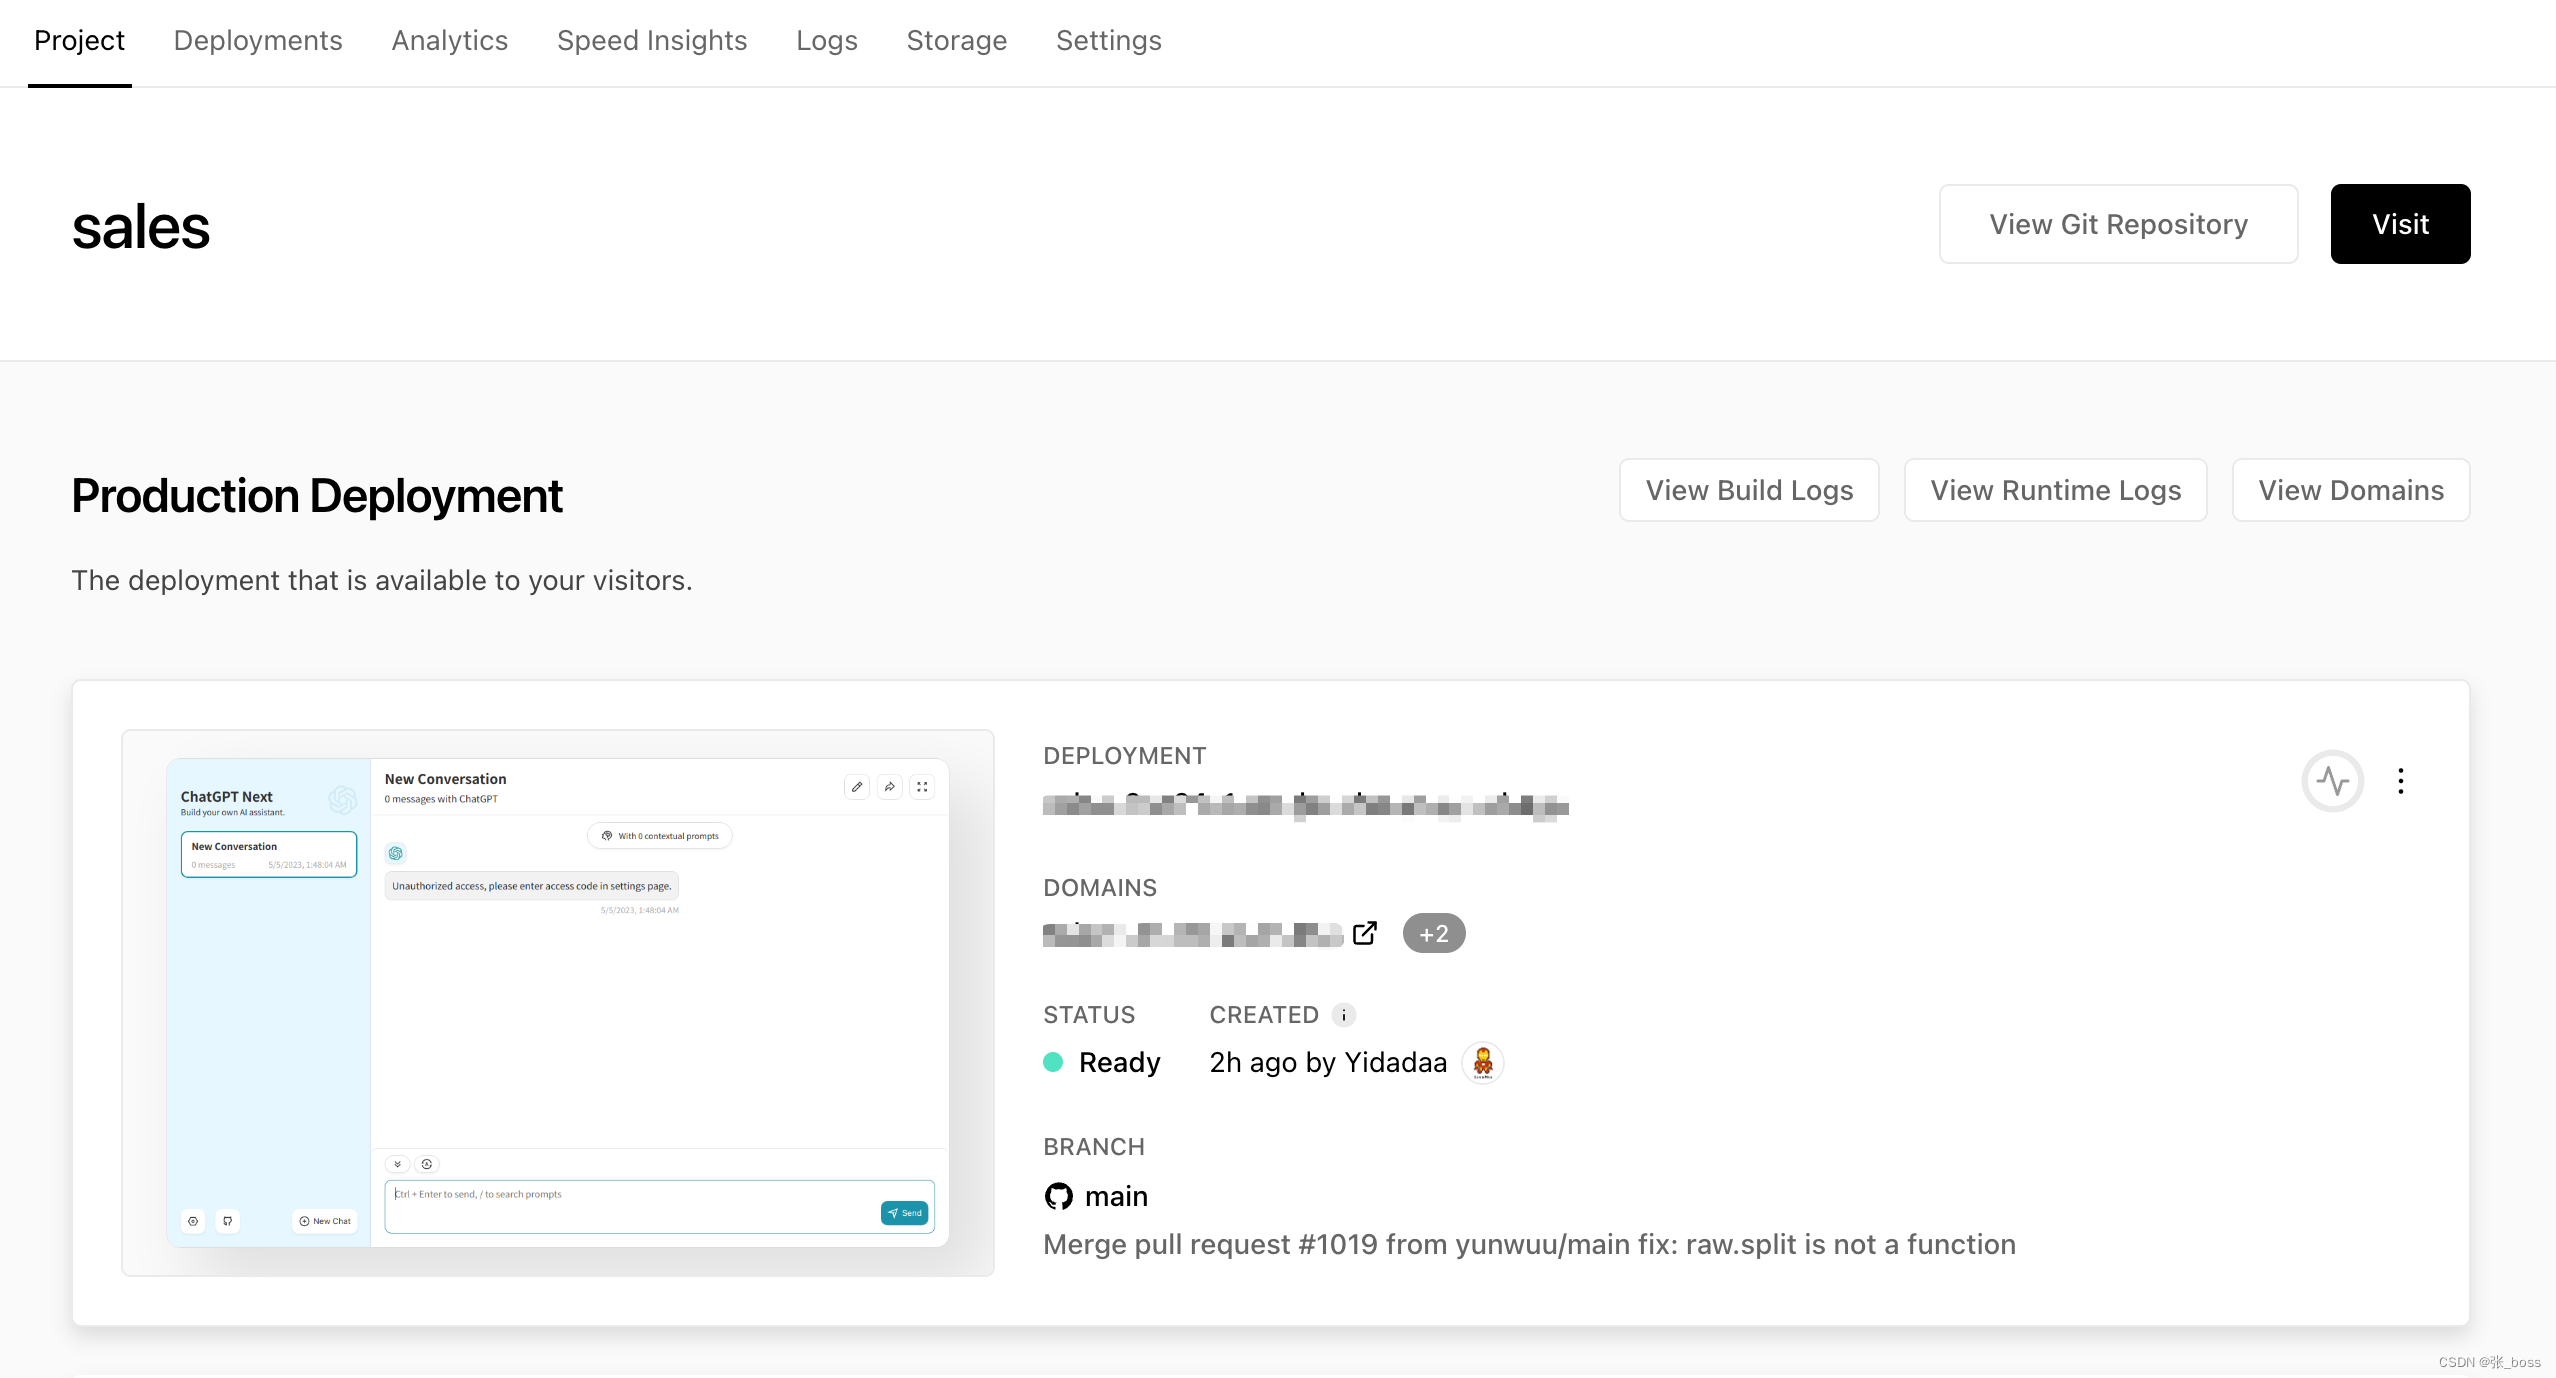The width and height of the screenshot is (2556, 1378).
Task: Switch to the Deployments tab
Action: pos(258,40)
